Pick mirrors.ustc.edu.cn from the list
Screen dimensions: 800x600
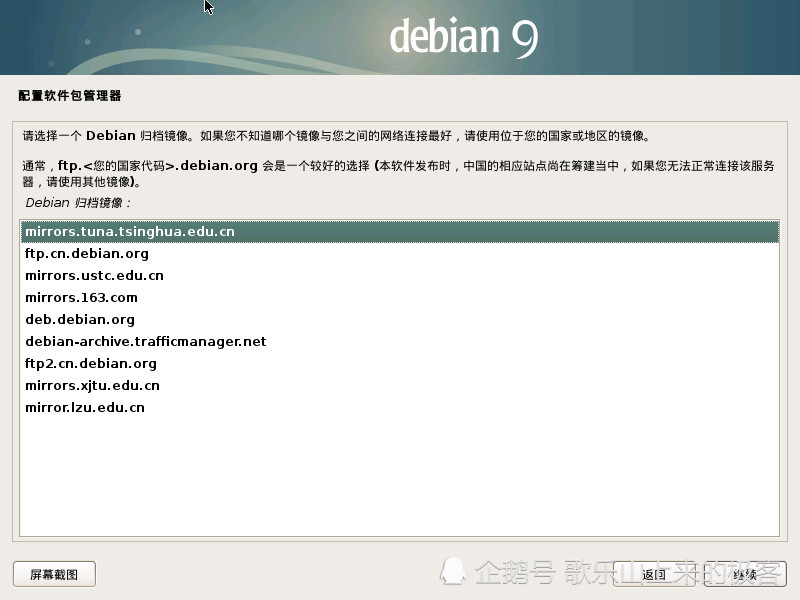coord(399,276)
